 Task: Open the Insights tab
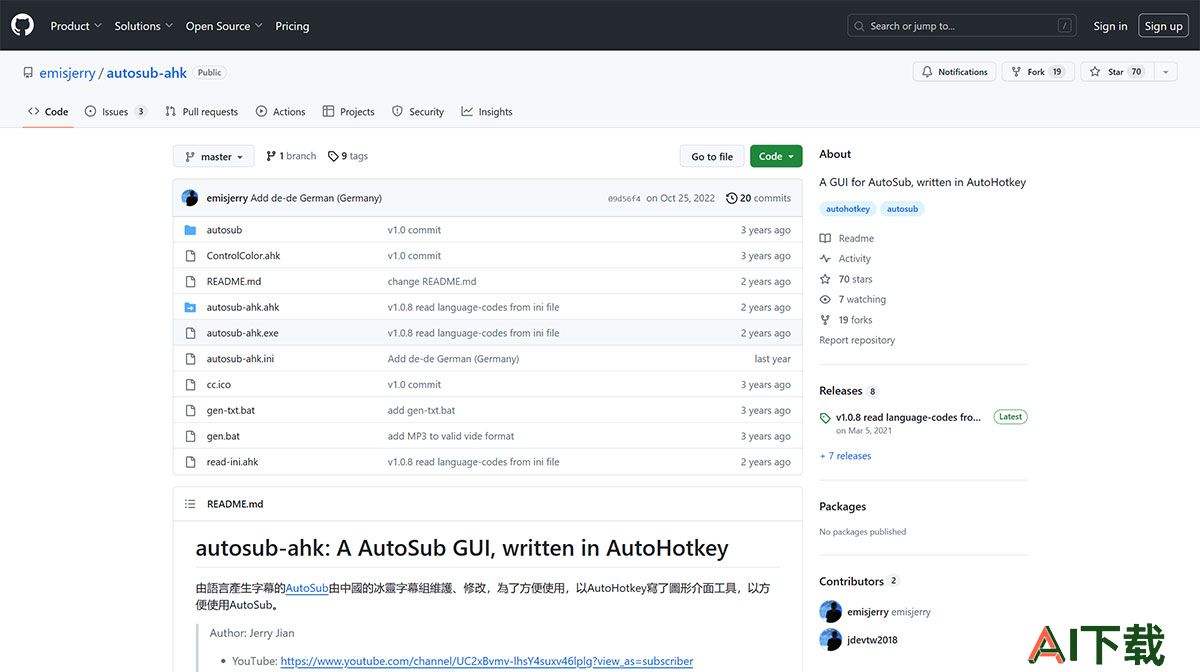coord(487,112)
